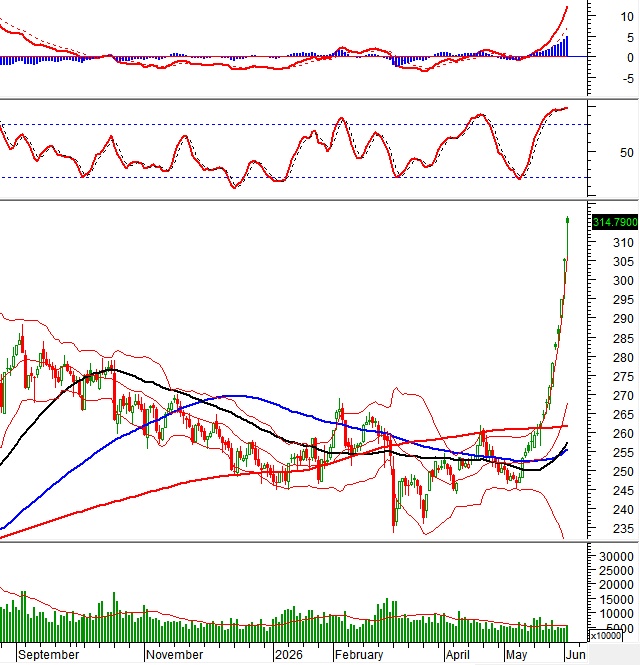
Task: Select the Jun label at axis end
Action: tap(576, 654)
